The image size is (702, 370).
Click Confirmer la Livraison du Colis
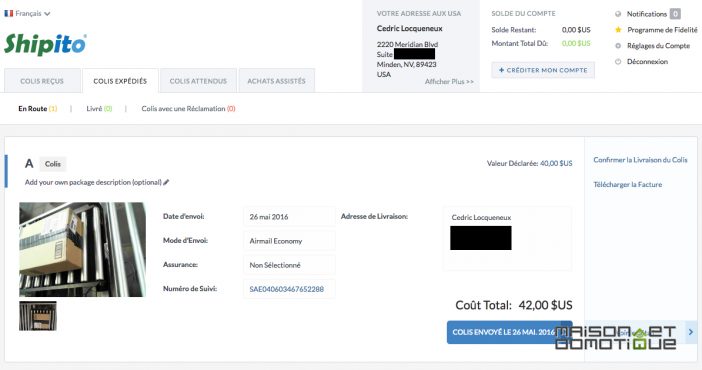[x=640, y=159]
